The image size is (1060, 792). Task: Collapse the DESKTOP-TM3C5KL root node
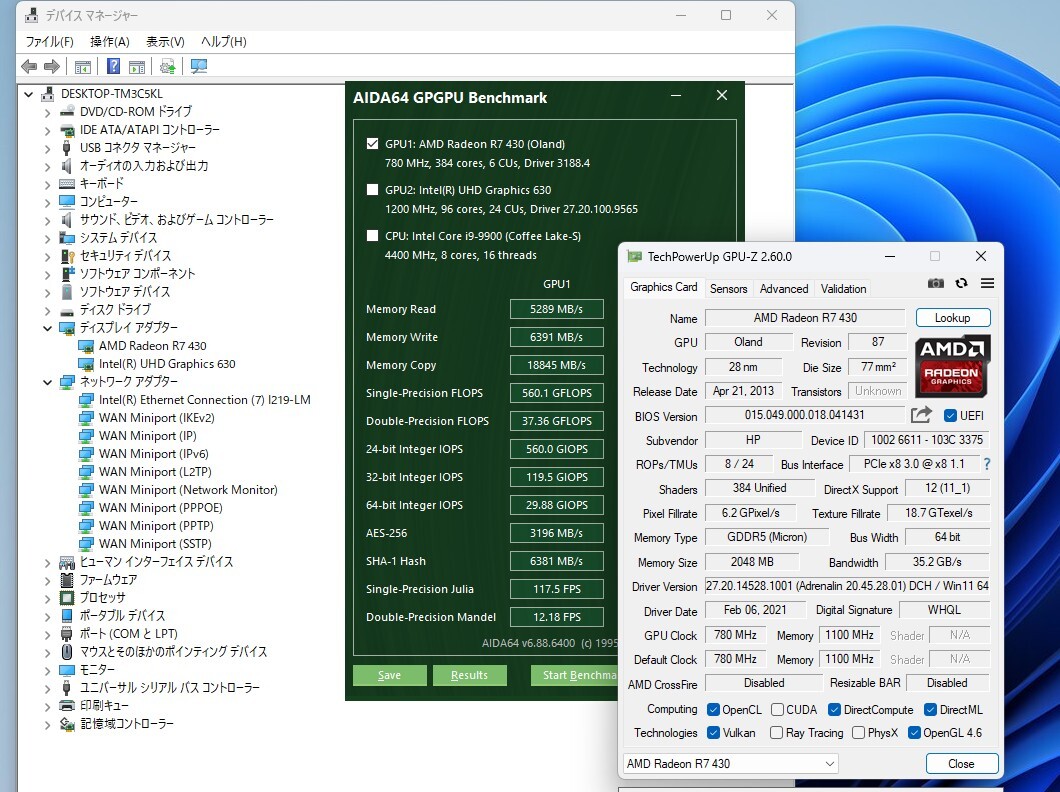tap(28, 95)
